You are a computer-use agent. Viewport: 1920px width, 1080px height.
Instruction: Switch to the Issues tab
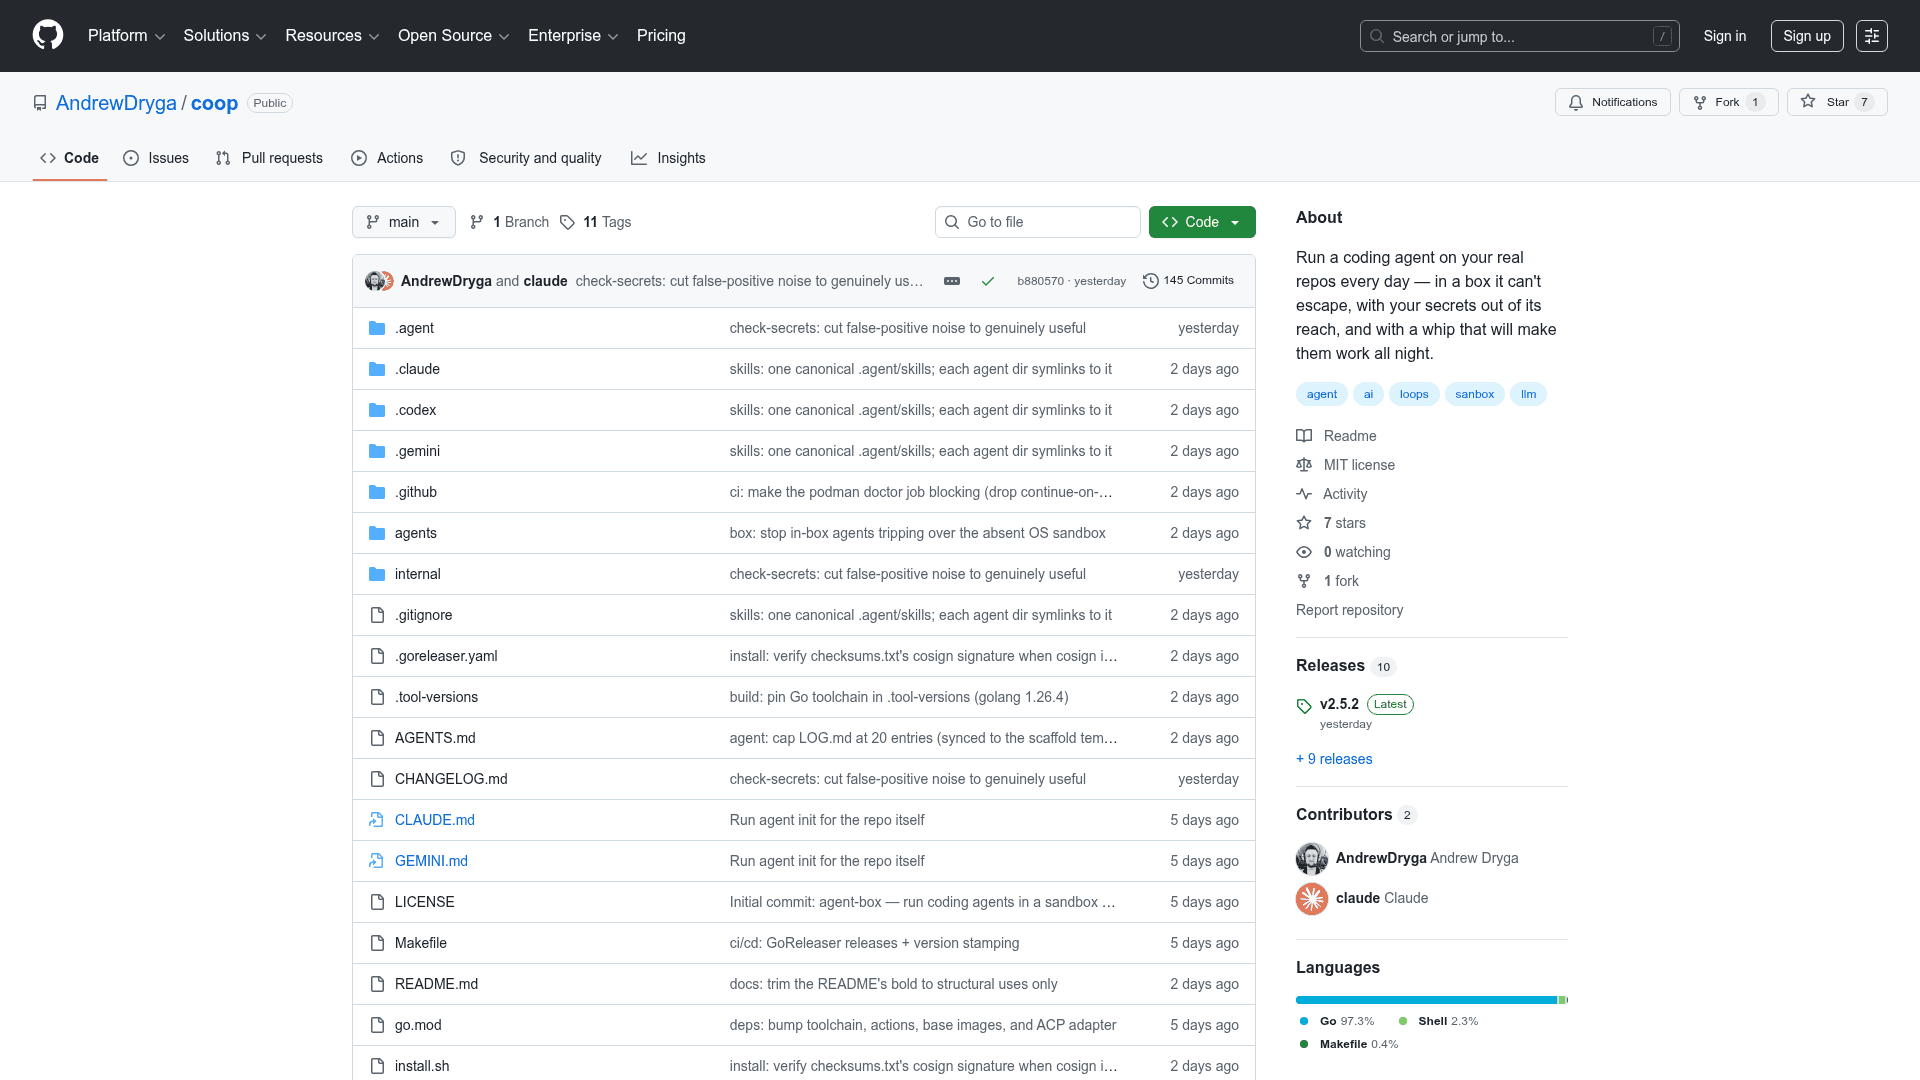pyautogui.click(x=156, y=158)
